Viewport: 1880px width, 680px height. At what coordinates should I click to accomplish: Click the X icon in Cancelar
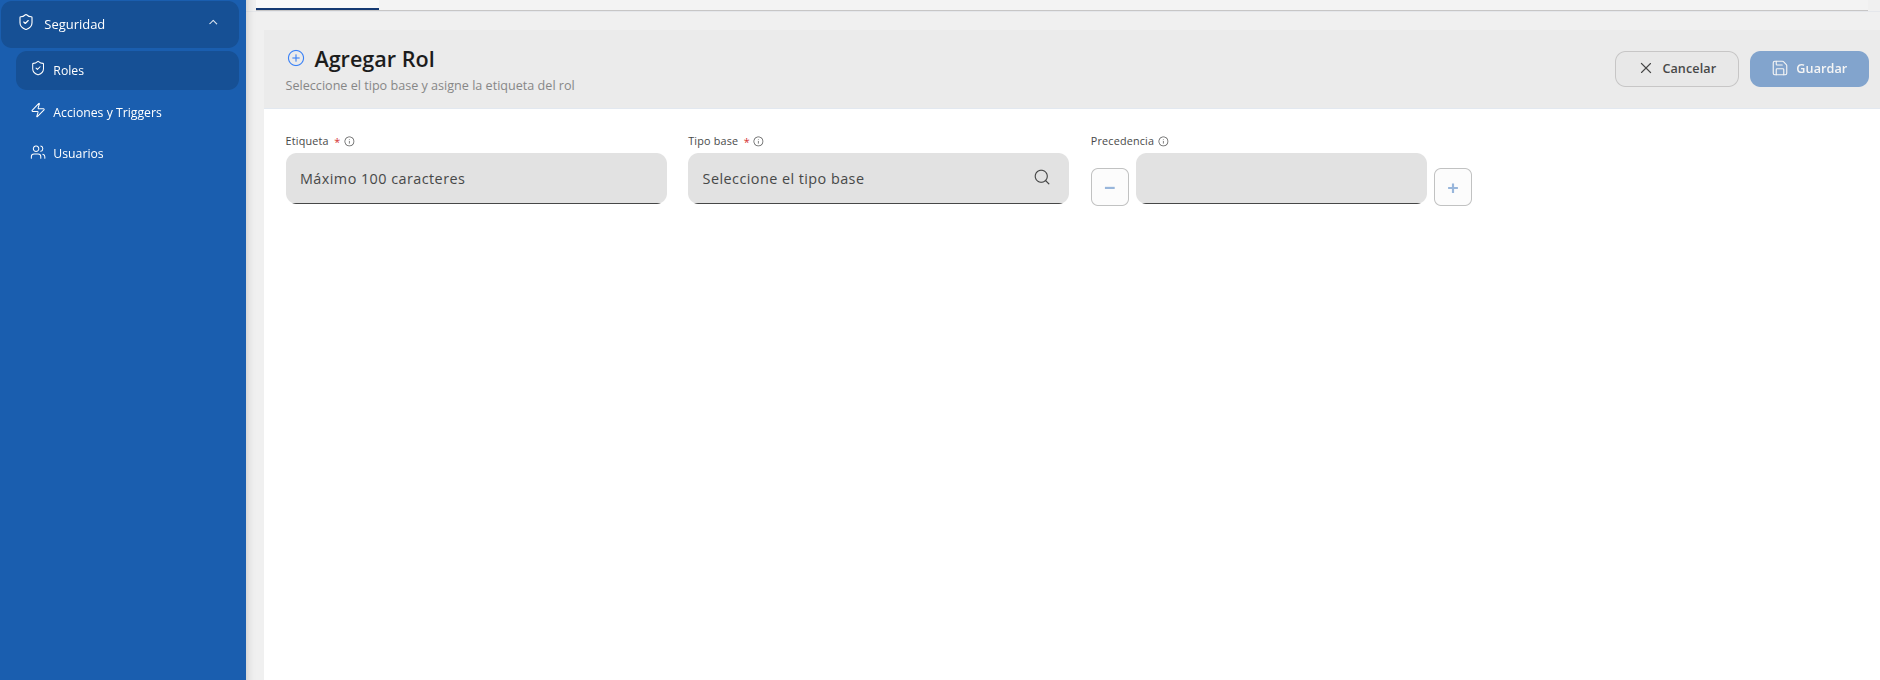tap(1646, 69)
